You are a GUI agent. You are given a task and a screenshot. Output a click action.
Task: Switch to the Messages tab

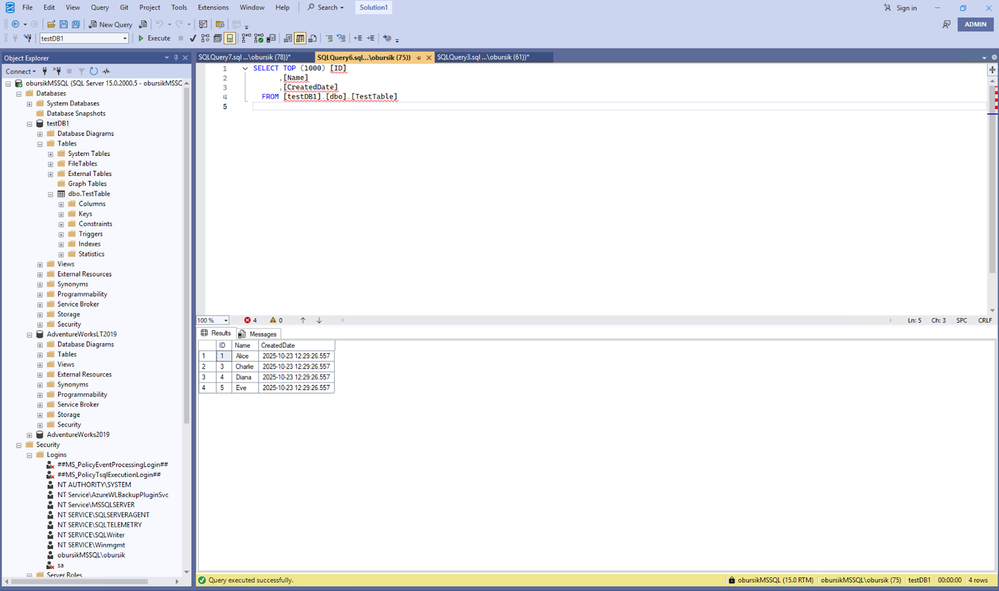pyautogui.click(x=262, y=334)
